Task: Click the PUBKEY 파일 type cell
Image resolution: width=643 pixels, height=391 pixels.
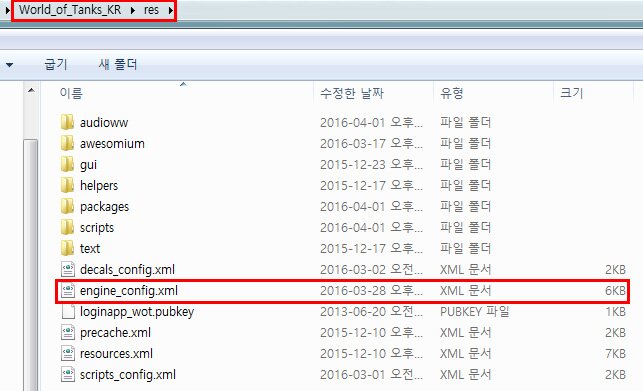Action: pyautogui.click(x=474, y=311)
